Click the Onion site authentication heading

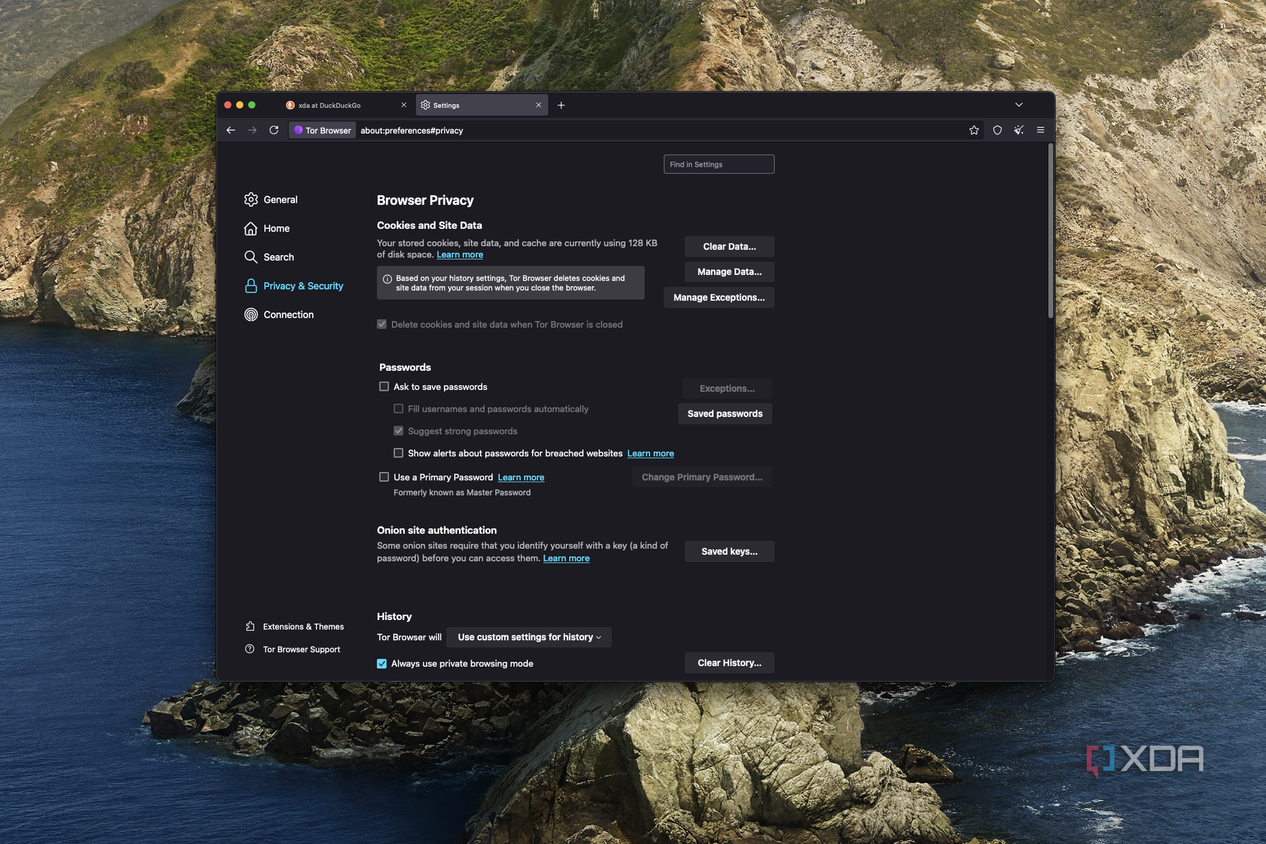(437, 530)
